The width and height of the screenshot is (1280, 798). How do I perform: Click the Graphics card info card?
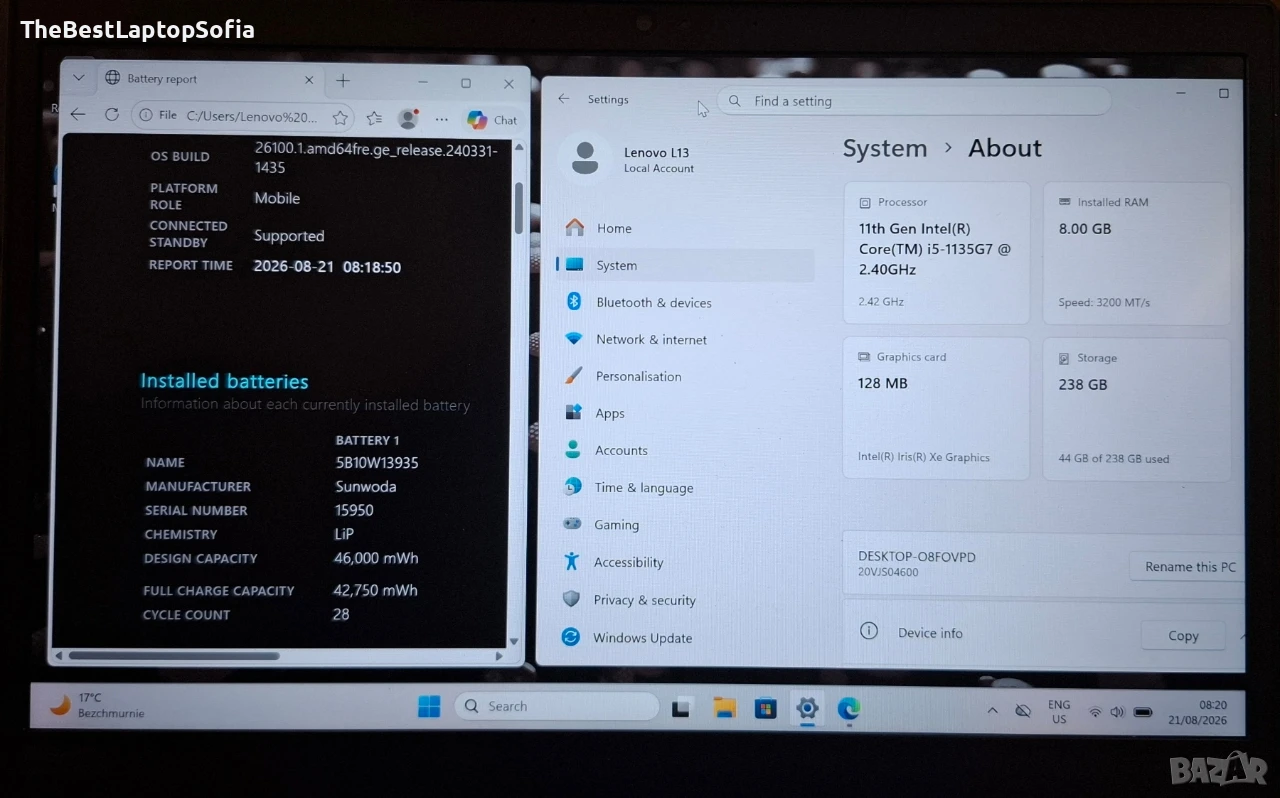pyautogui.click(x=936, y=408)
